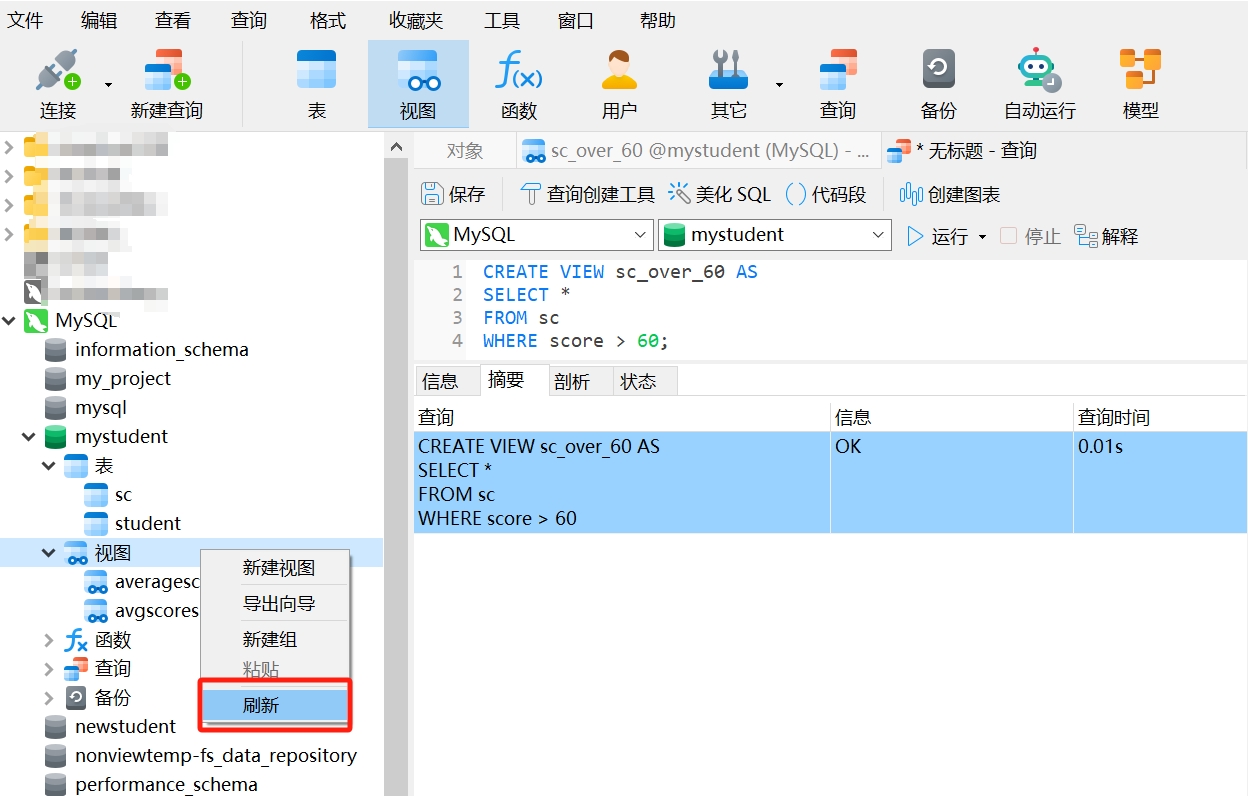Open the 工具 menu in menu bar

click(502, 20)
